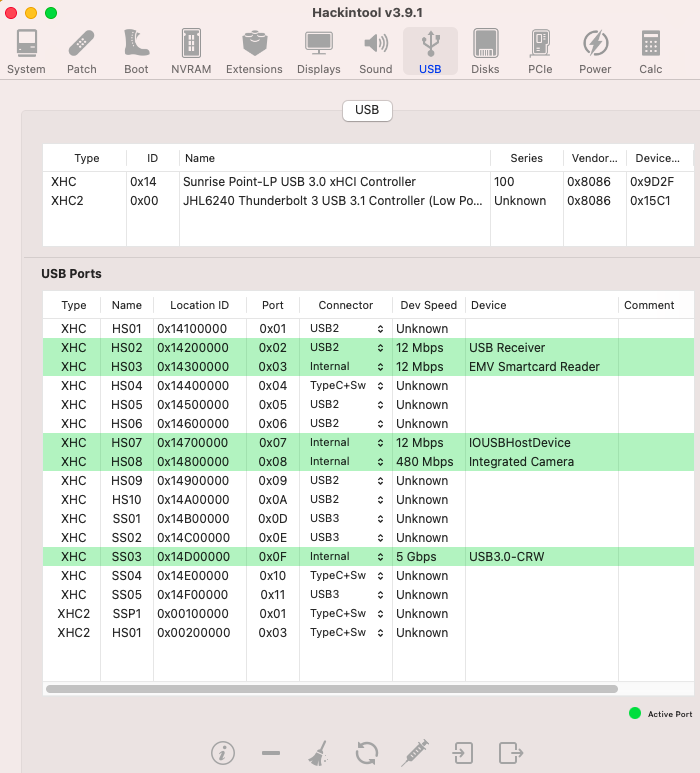Image resolution: width=700 pixels, height=773 pixels.
Task: Open the Disks toolbar section
Action: [x=485, y=51]
